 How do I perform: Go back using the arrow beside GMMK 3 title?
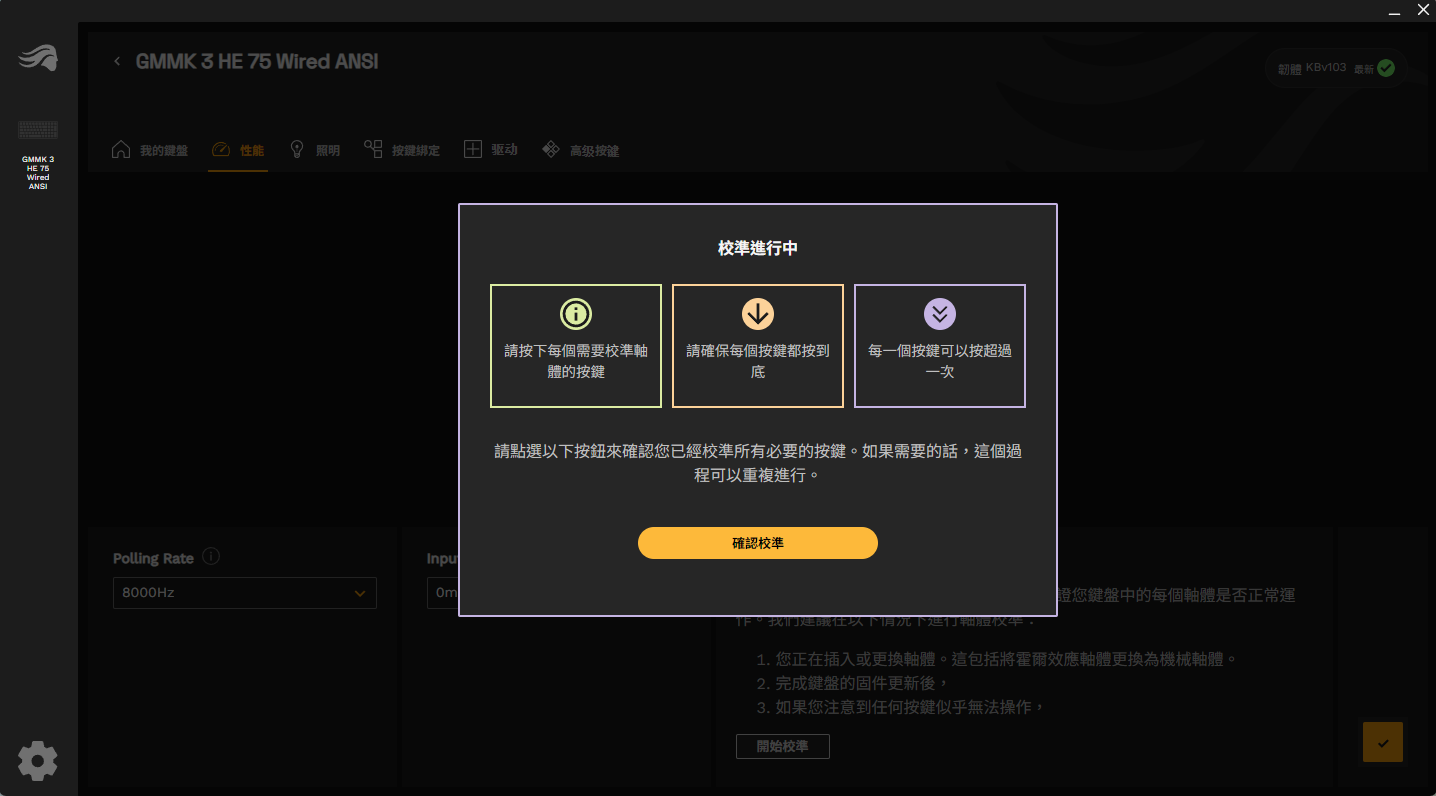point(117,62)
